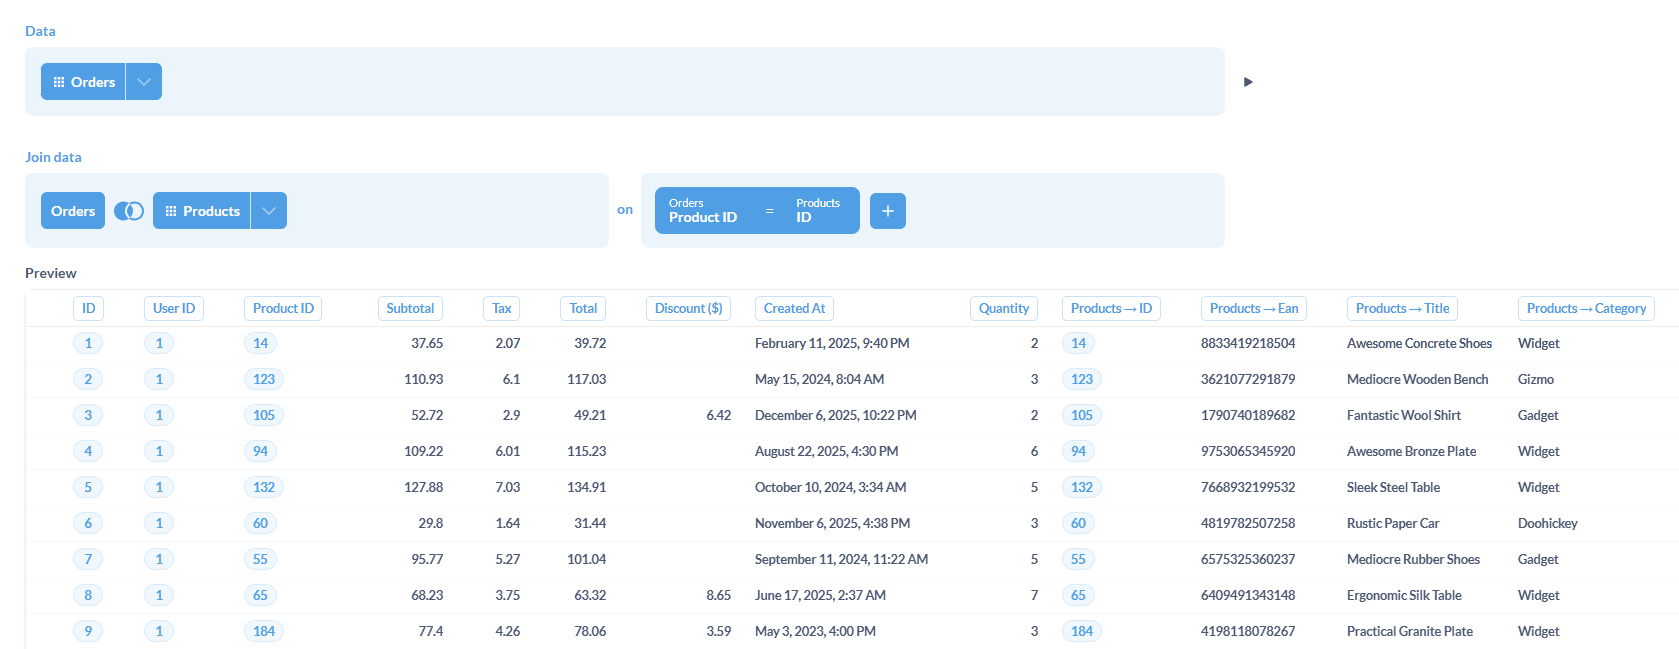Open the Orders column picker chevron

pyautogui.click(x=144, y=82)
